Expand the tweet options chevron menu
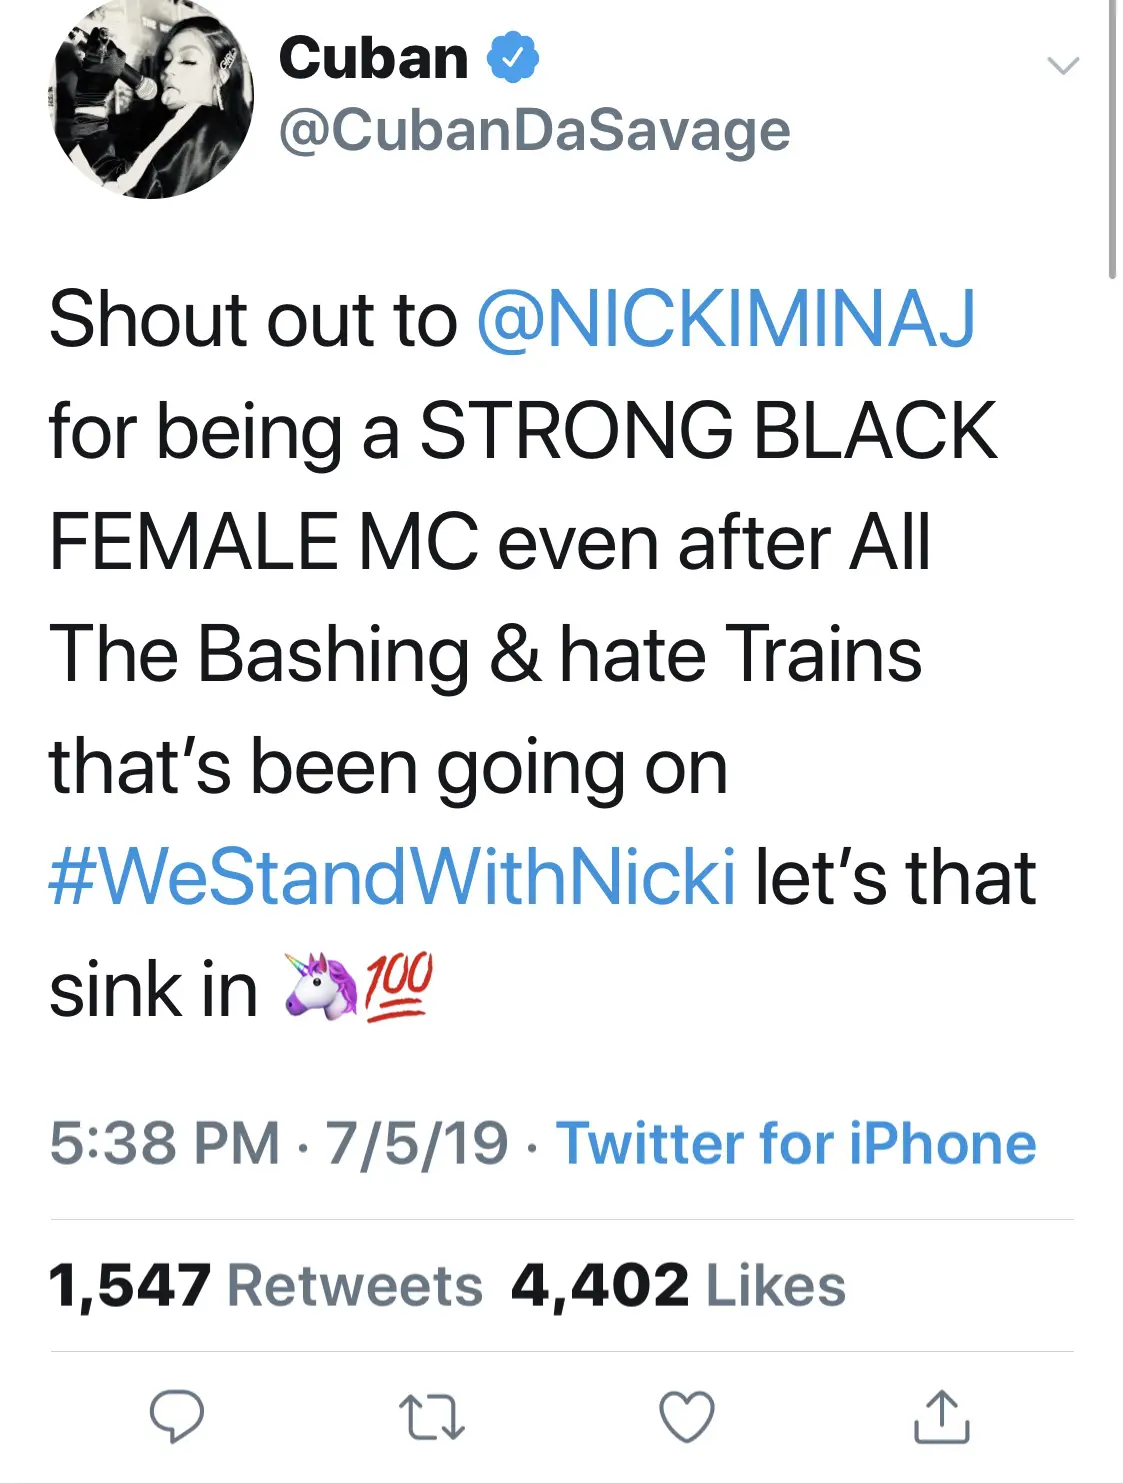The image size is (1123, 1484). tap(1062, 66)
